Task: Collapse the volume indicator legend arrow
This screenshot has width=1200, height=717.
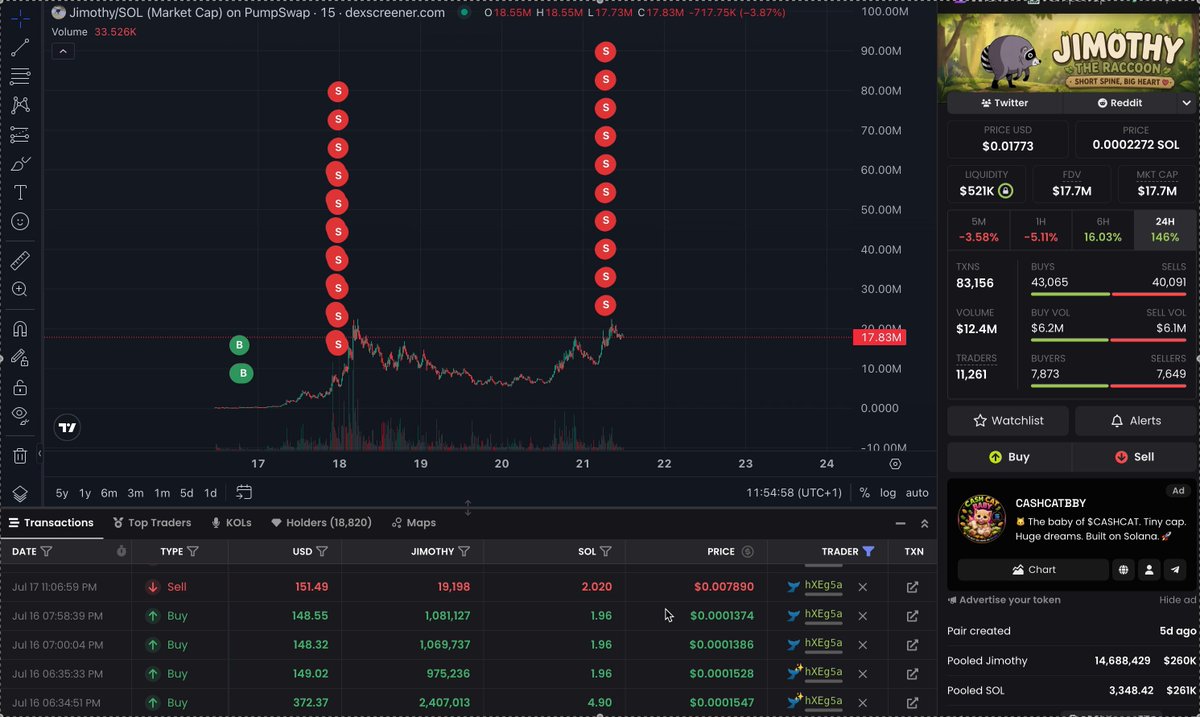Action: click(62, 50)
